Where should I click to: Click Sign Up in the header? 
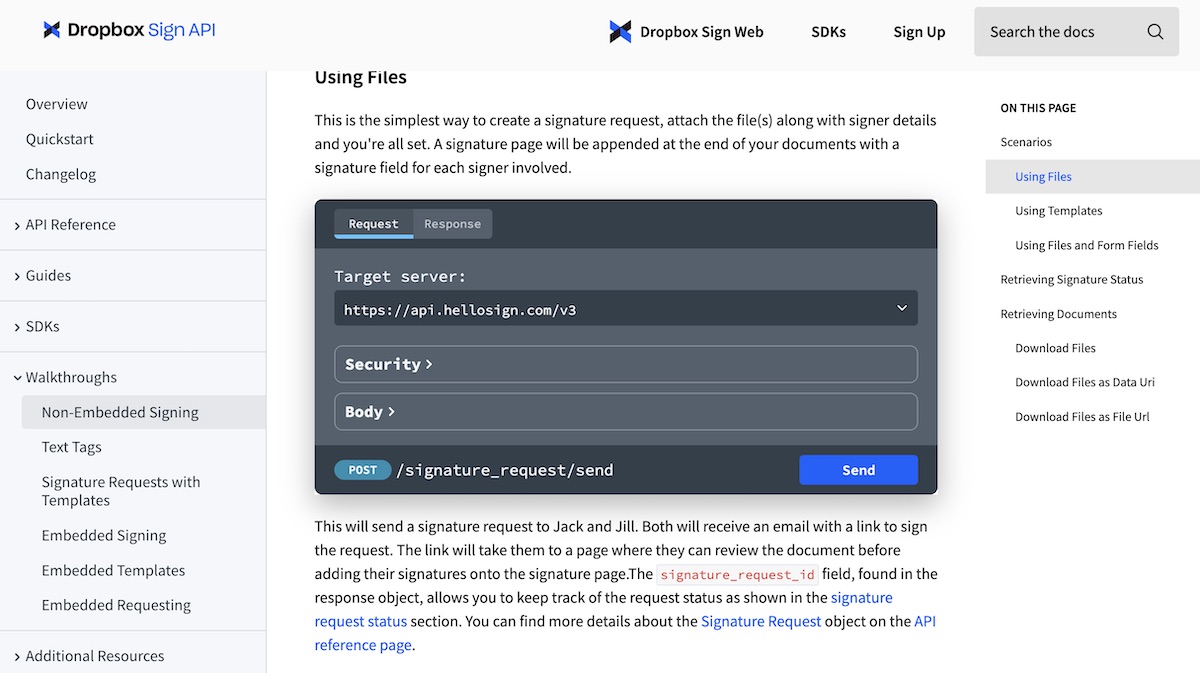[919, 32]
